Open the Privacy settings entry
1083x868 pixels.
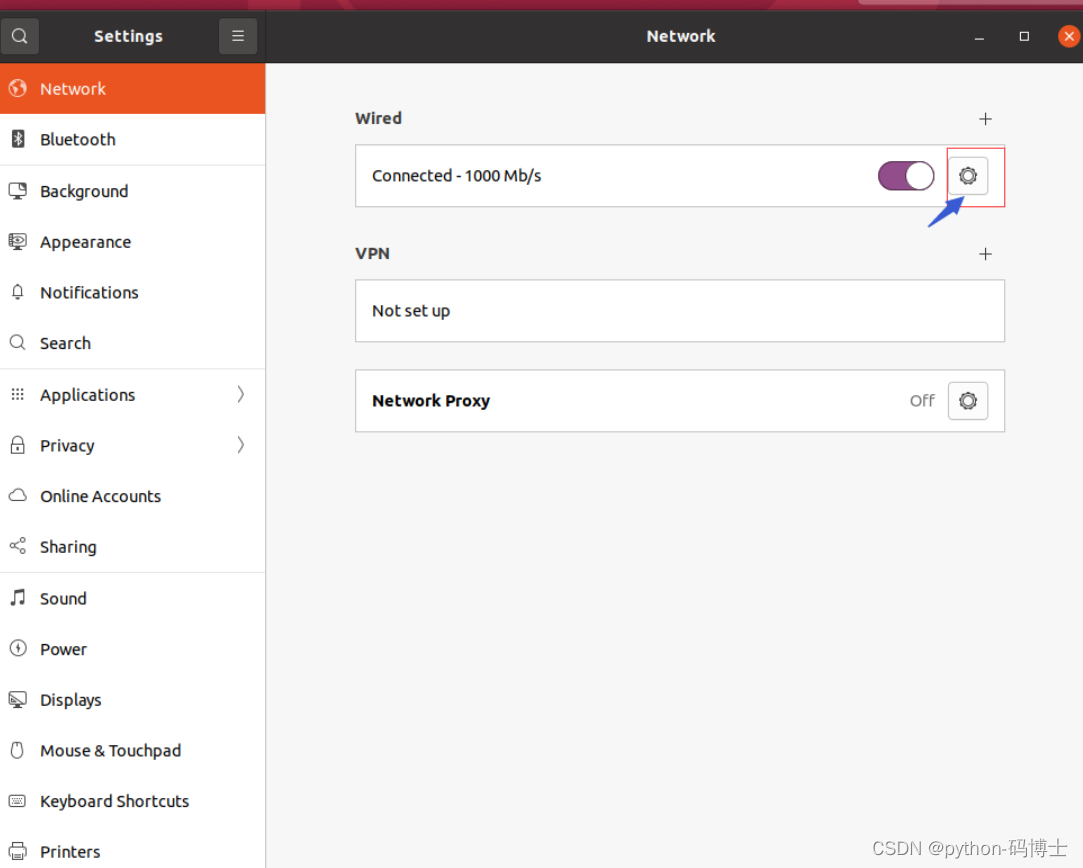click(x=133, y=445)
